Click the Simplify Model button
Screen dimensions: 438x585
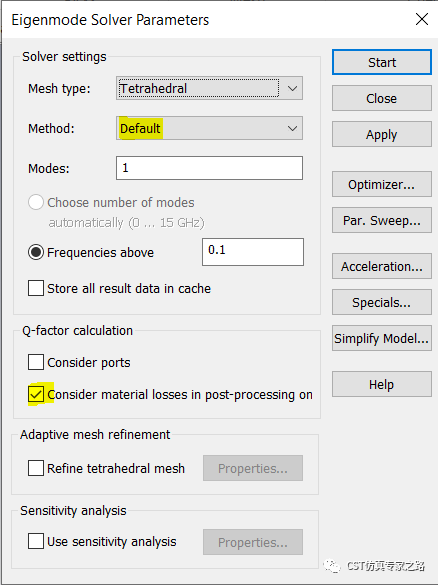coord(382,338)
